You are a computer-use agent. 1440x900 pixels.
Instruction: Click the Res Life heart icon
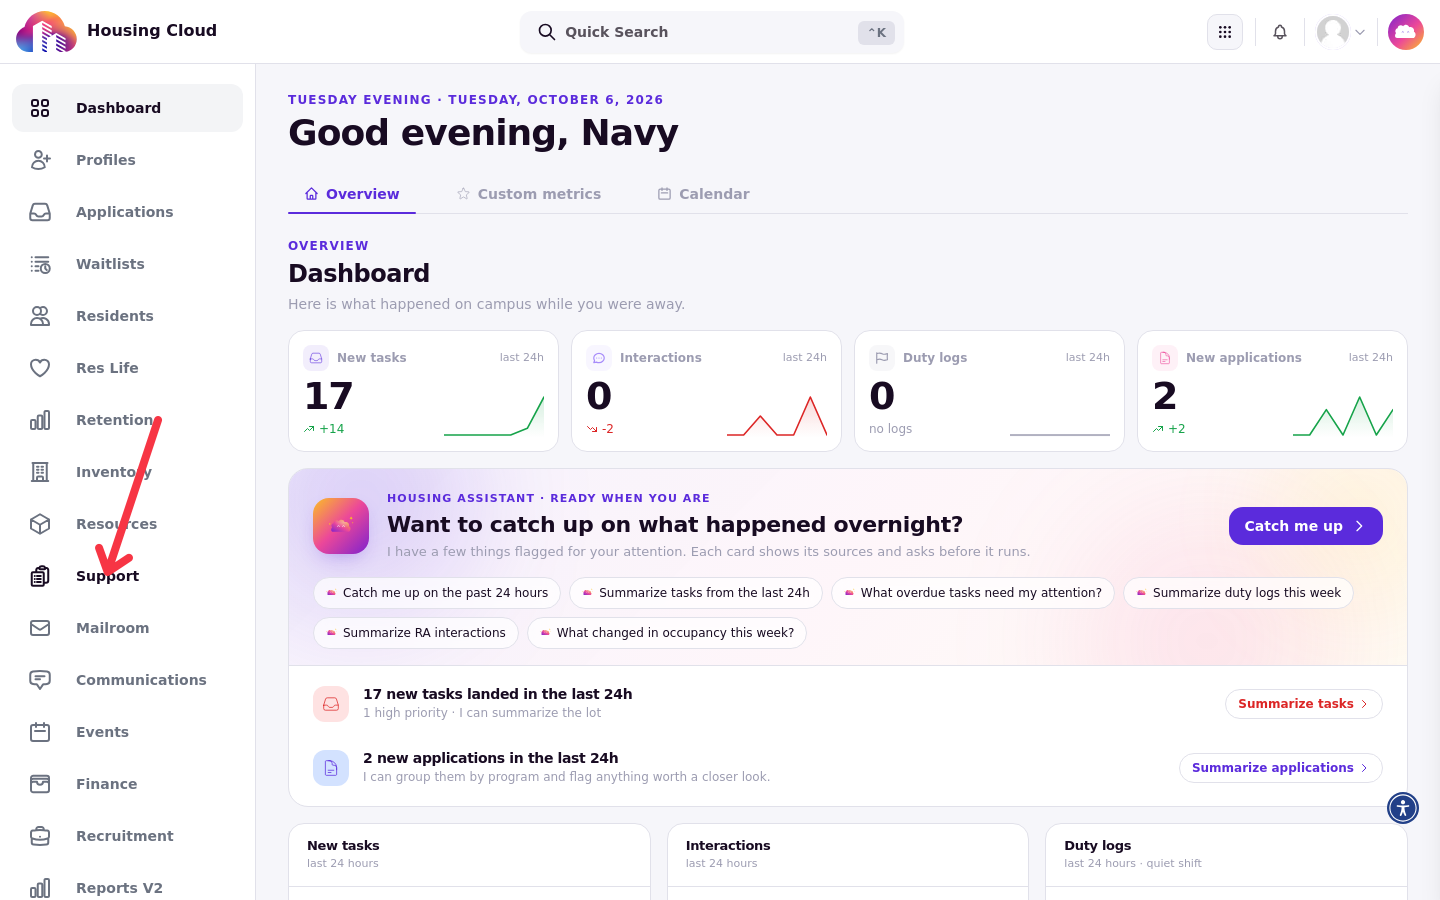coord(40,368)
